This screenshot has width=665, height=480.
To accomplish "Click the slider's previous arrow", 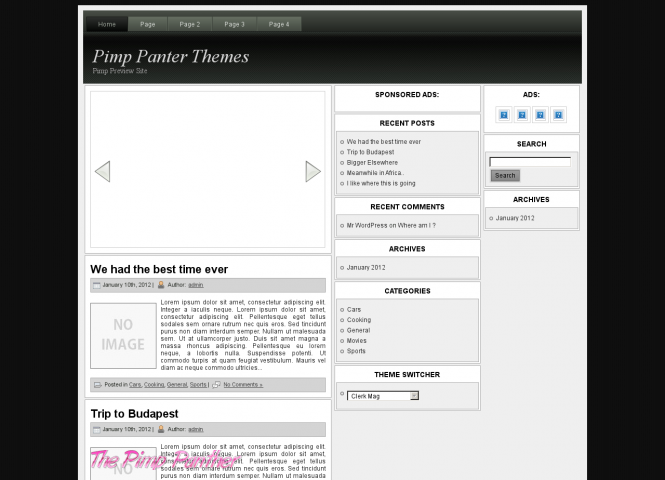I will click(x=102, y=172).
